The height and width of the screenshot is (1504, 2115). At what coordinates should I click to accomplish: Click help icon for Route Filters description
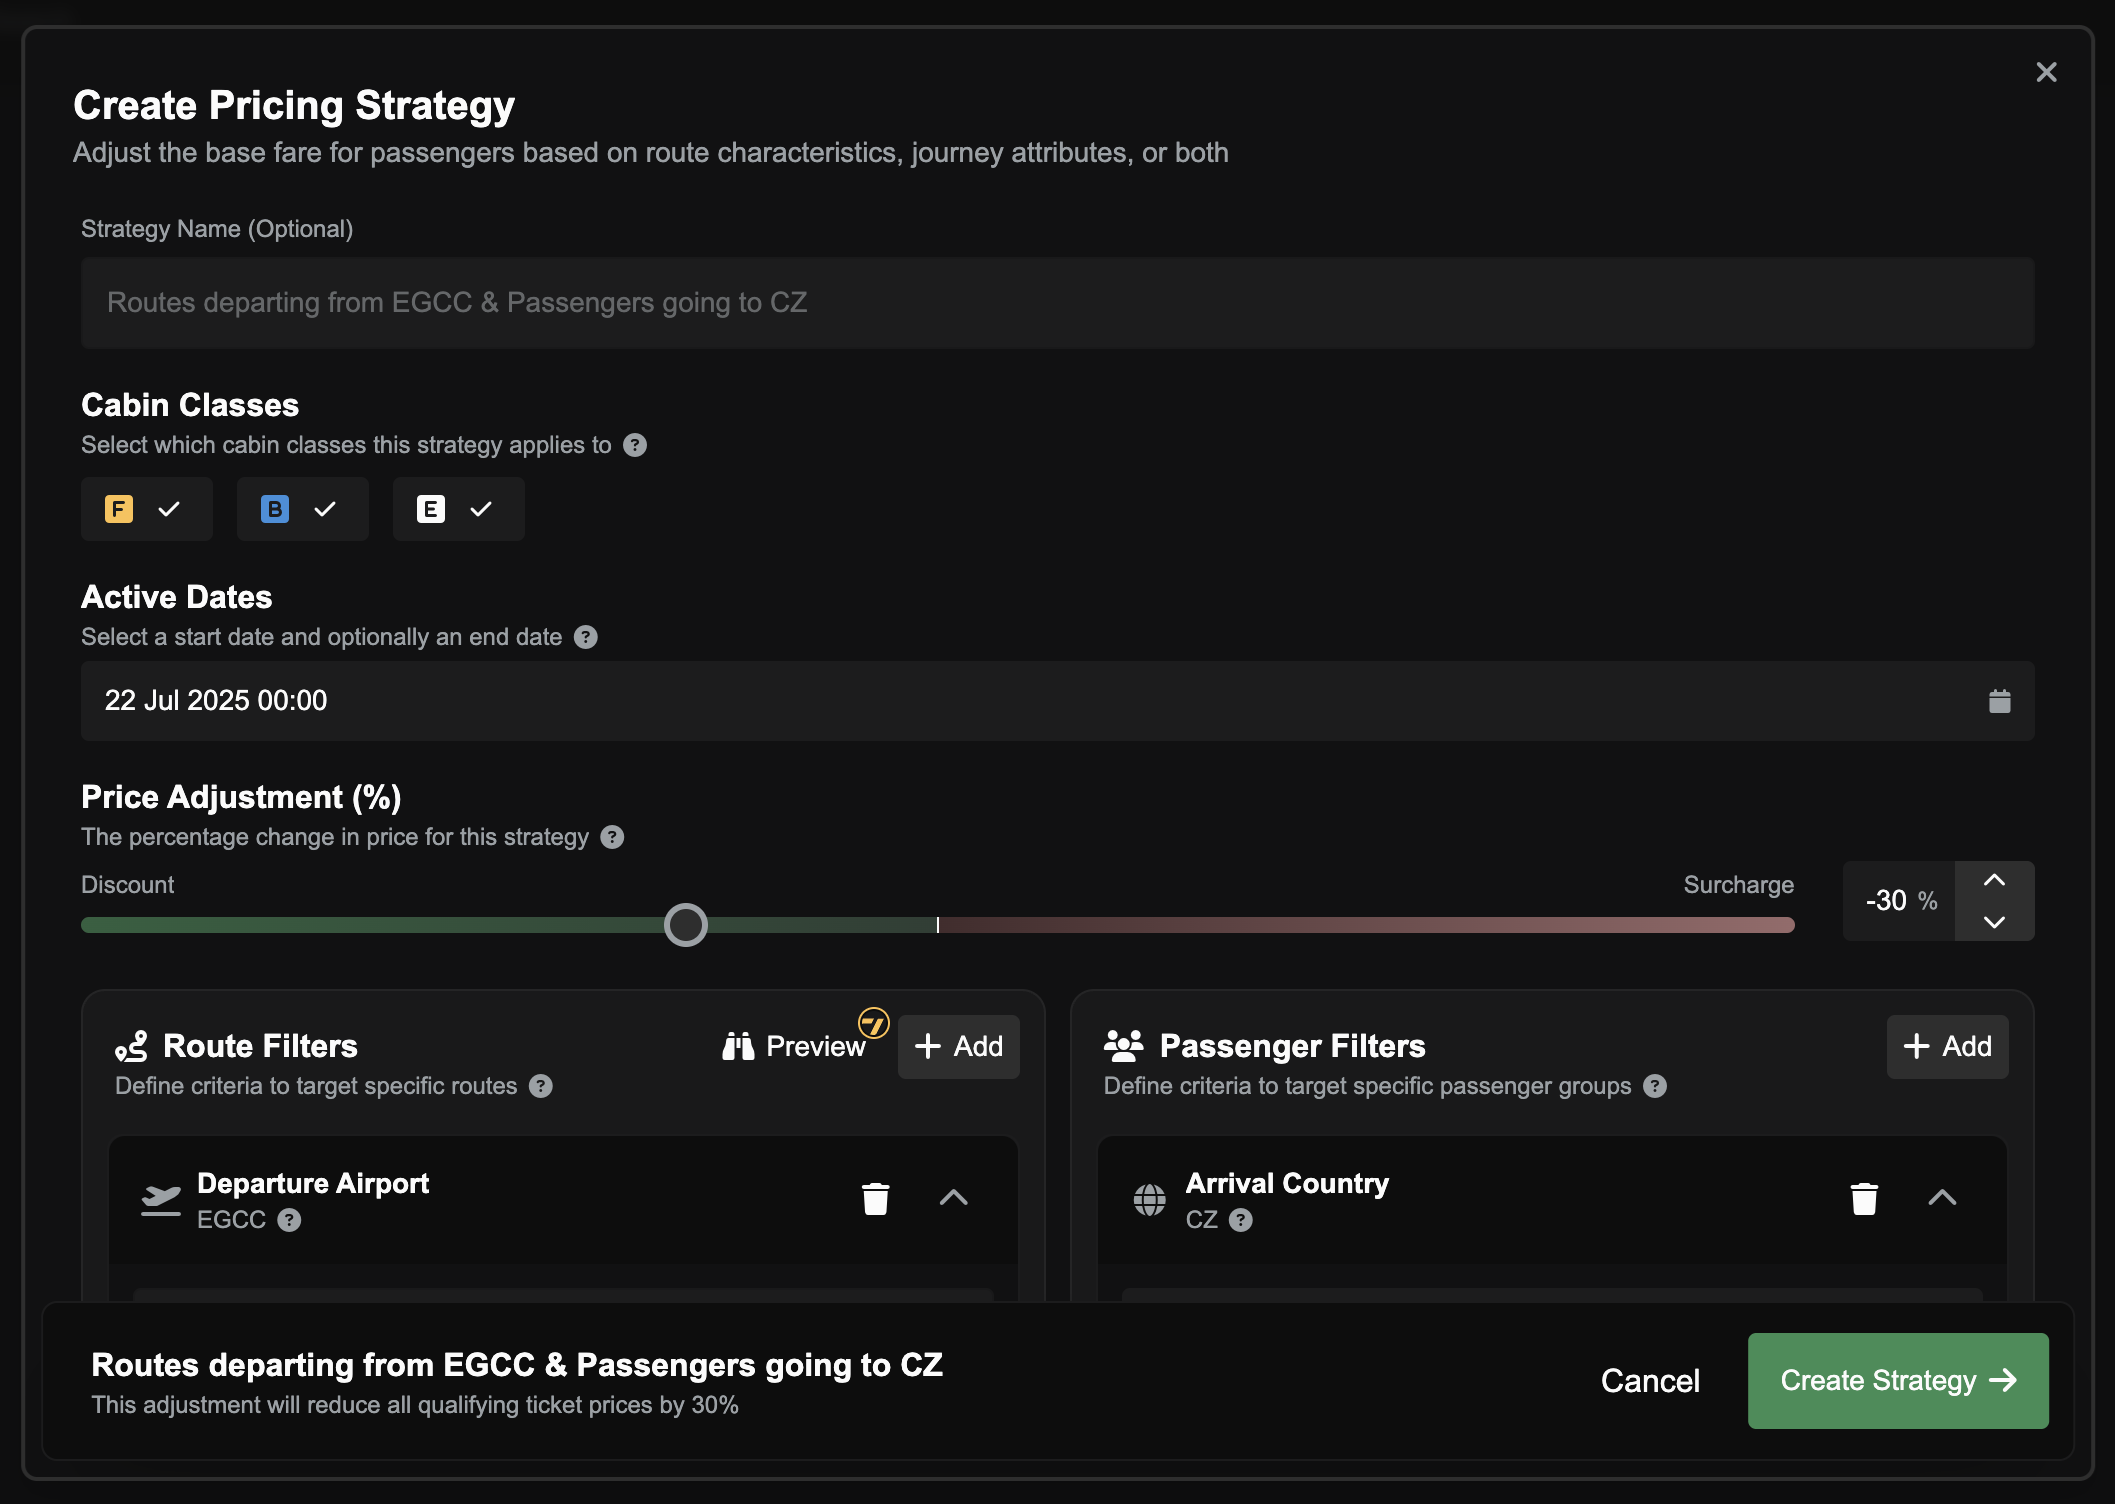point(541,1086)
